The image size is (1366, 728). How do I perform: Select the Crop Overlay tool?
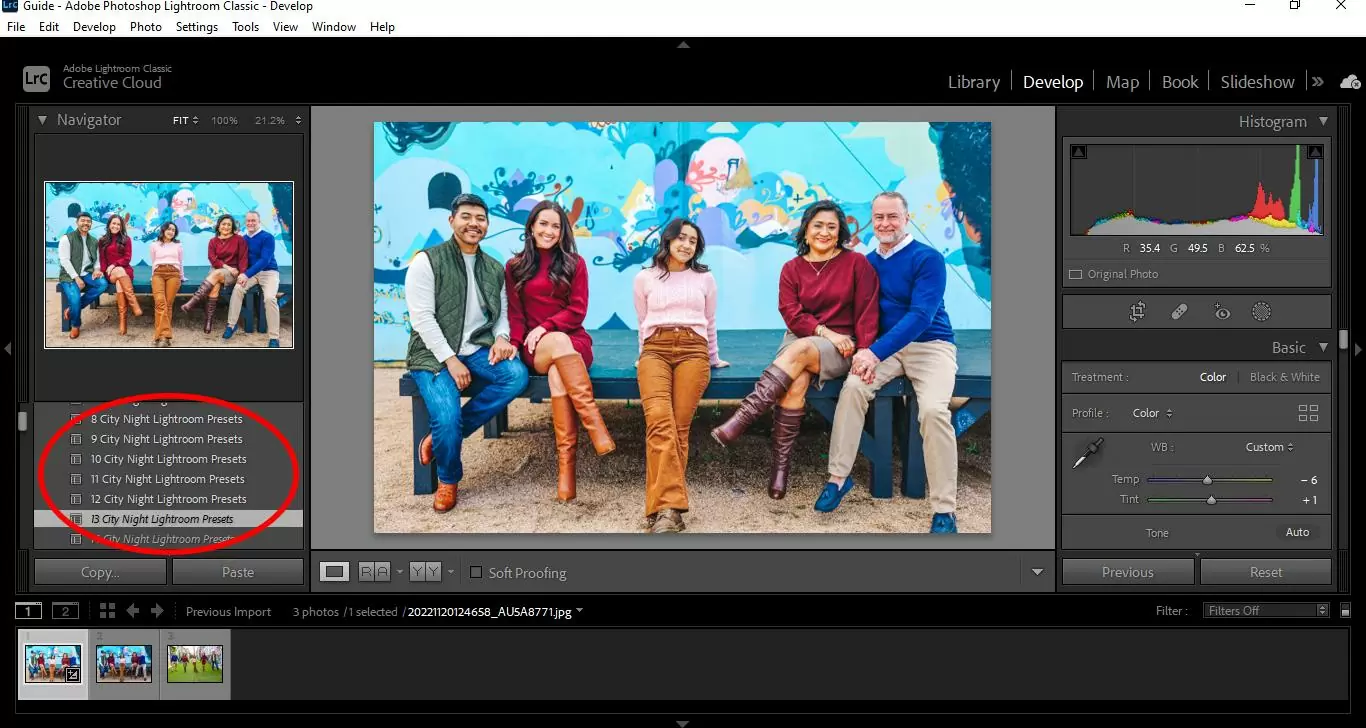point(1137,312)
